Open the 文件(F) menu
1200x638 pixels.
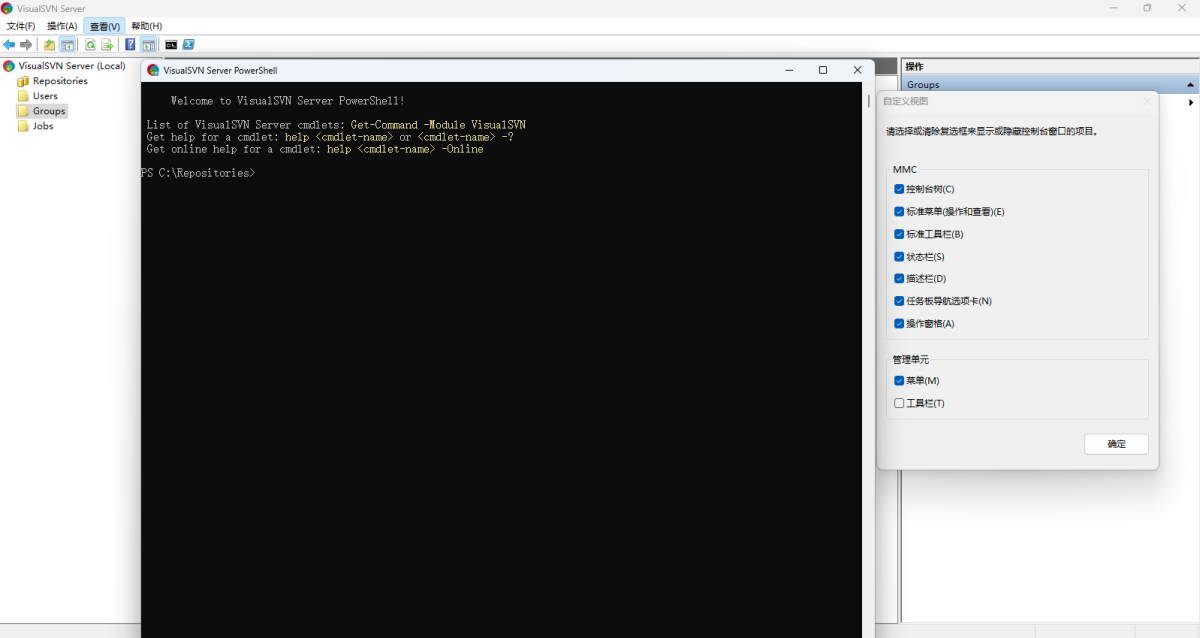point(21,26)
